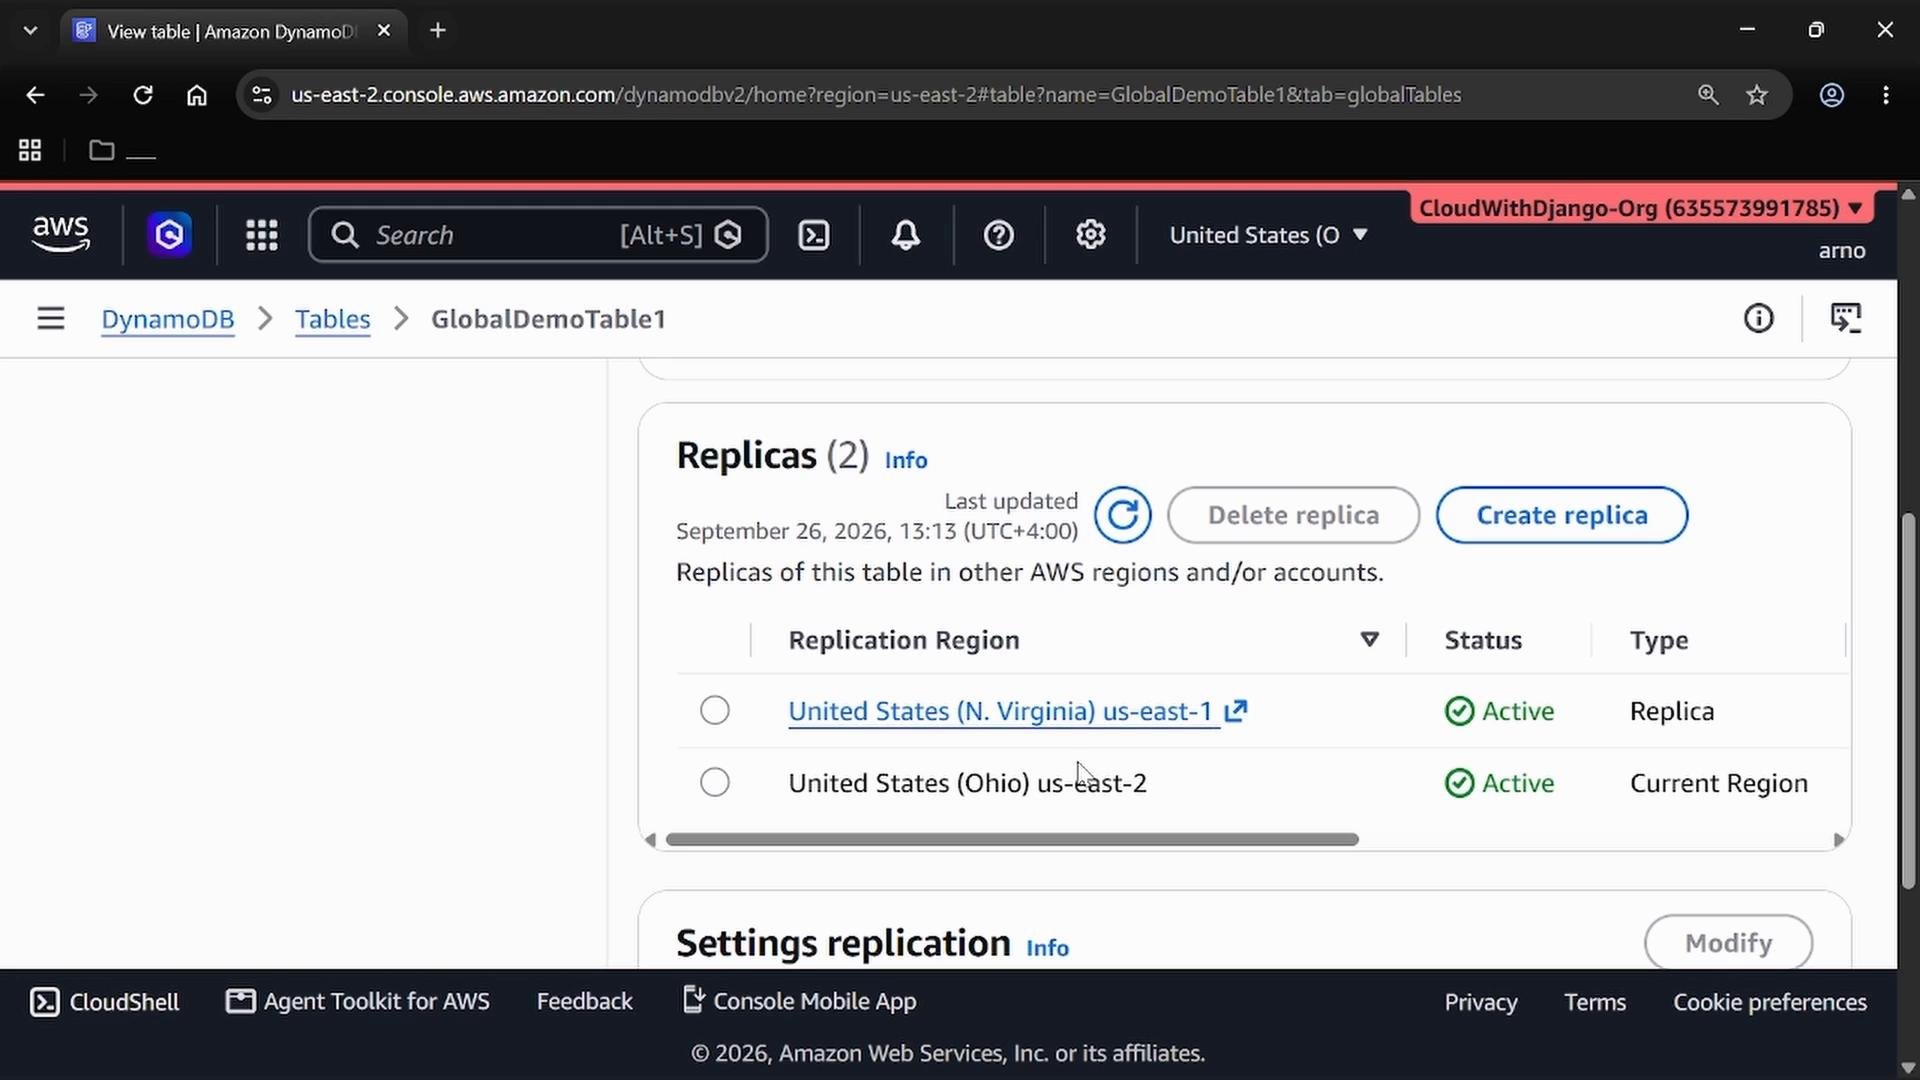Refresh the Replicas list
1920x1080 pixels.
(1122, 515)
